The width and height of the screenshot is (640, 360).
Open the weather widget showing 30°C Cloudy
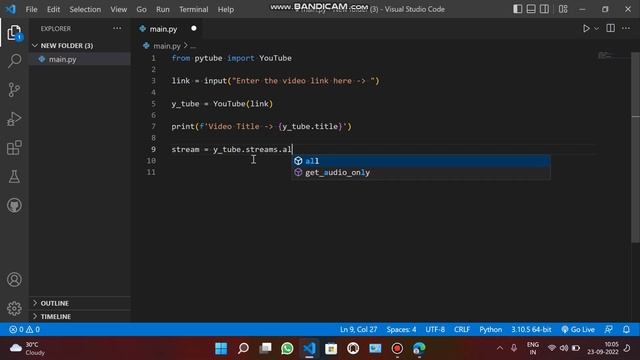click(x=27, y=349)
